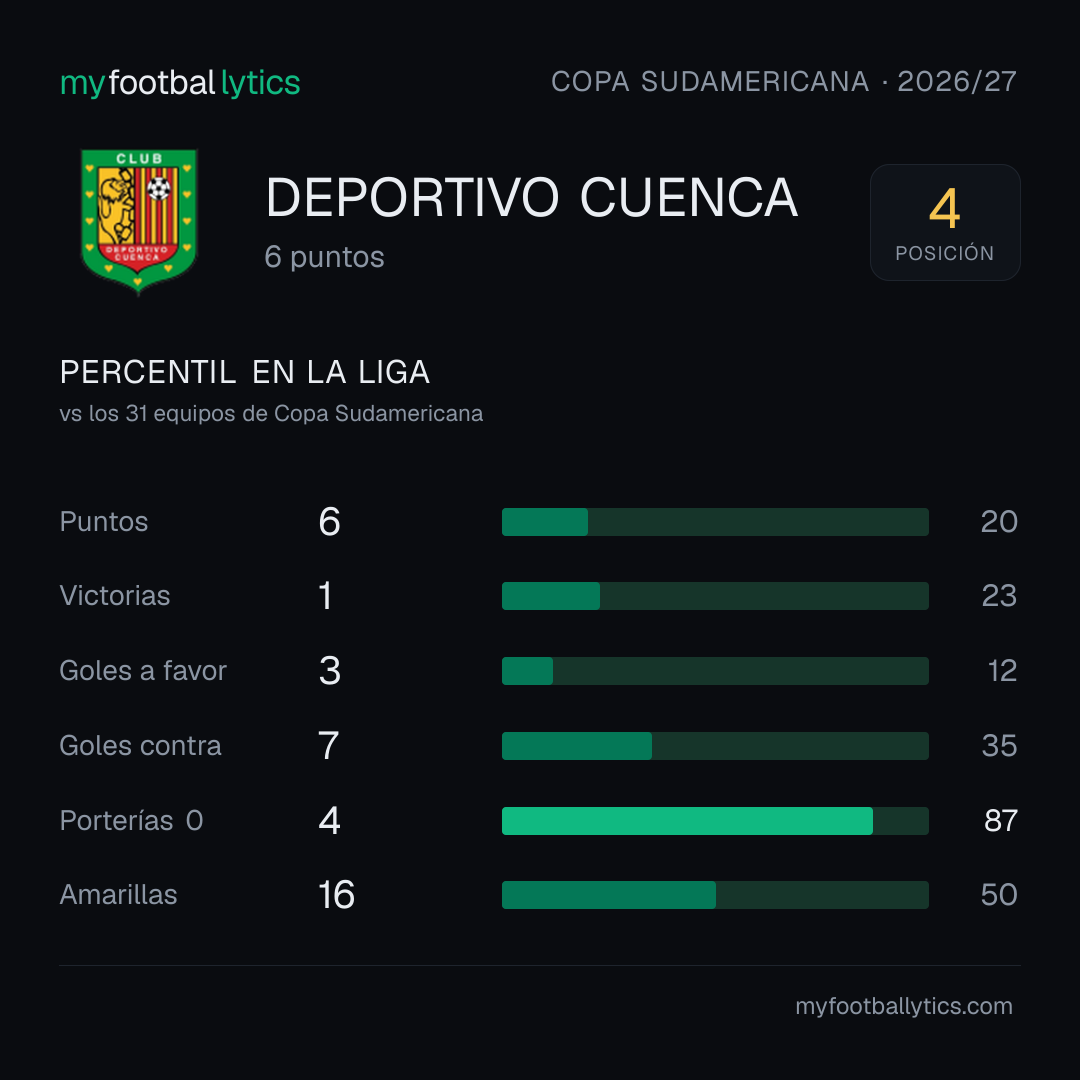Click the Deportivo Cuenca team name
Viewport: 1080px width, 1080px height.
(532, 198)
